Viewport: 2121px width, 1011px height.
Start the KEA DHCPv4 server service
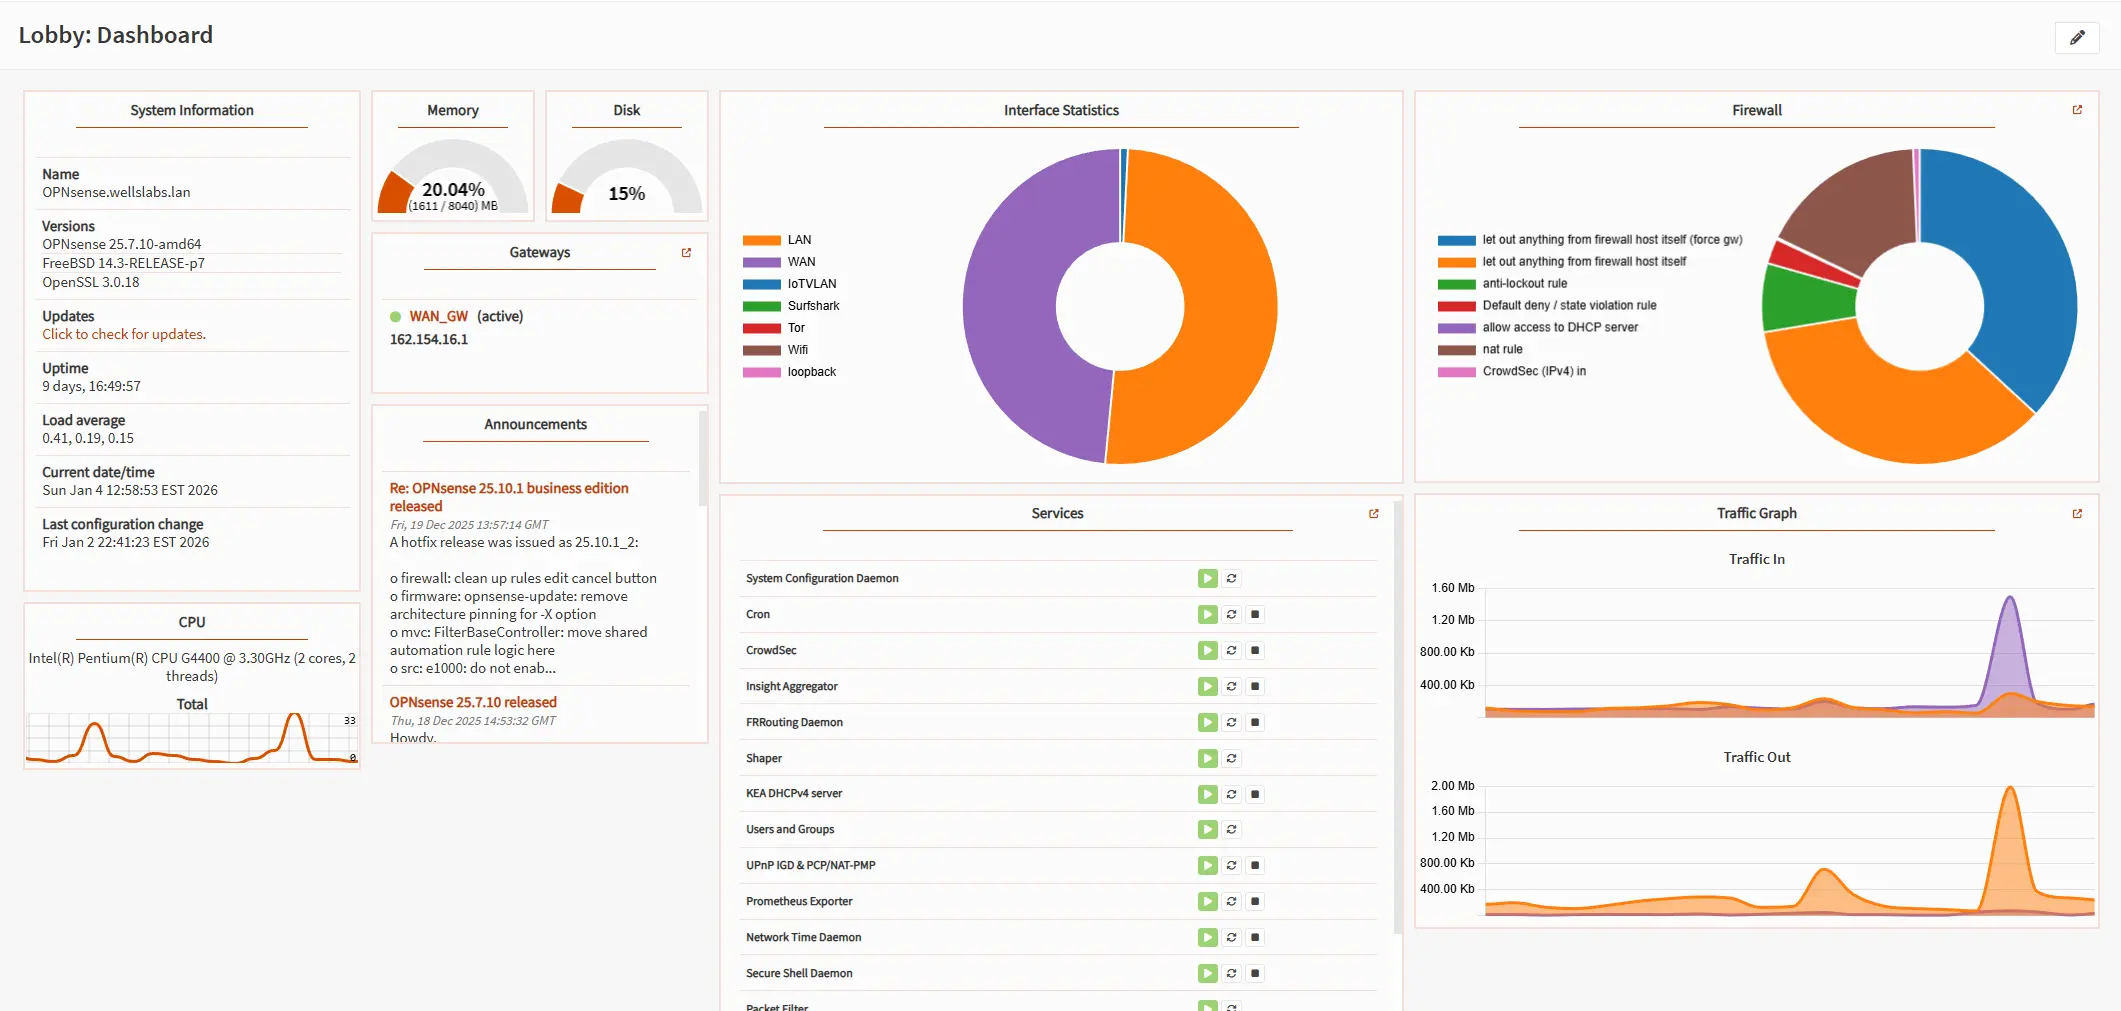1208,794
